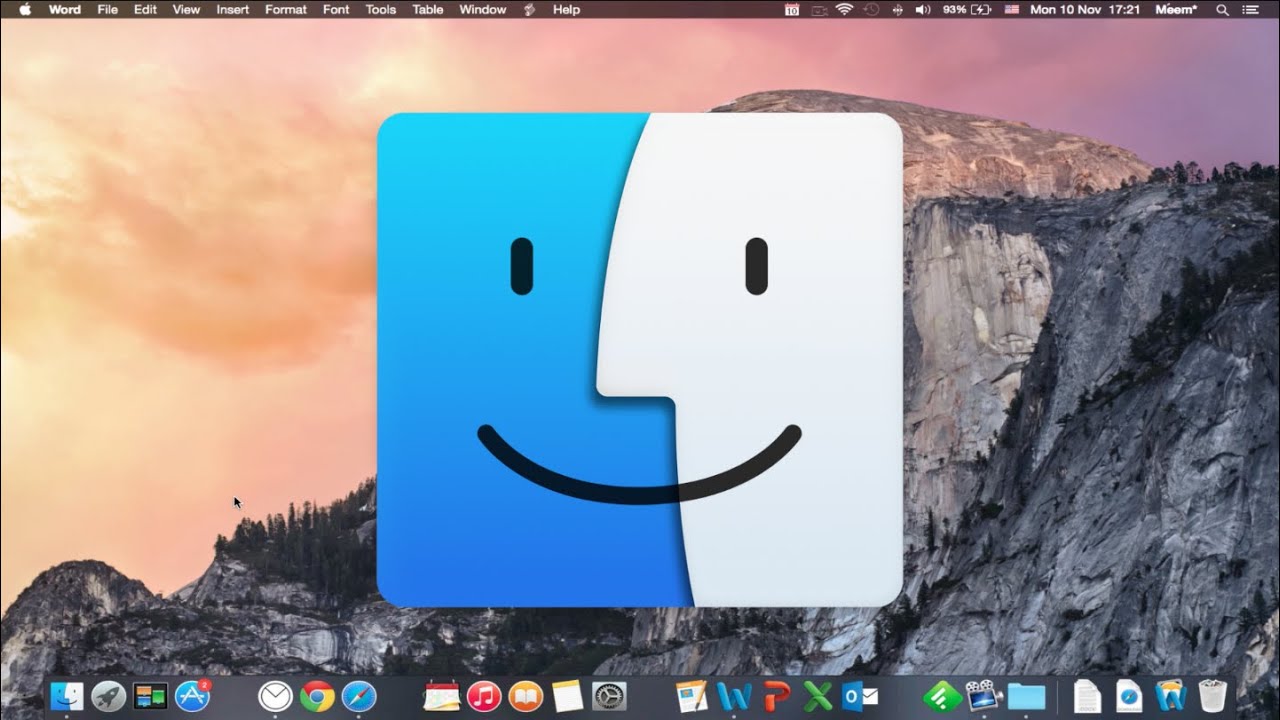This screenshot has width=1280, height=720.
Task: Open the Calendar app in Dock
Action: coord(442,696)
